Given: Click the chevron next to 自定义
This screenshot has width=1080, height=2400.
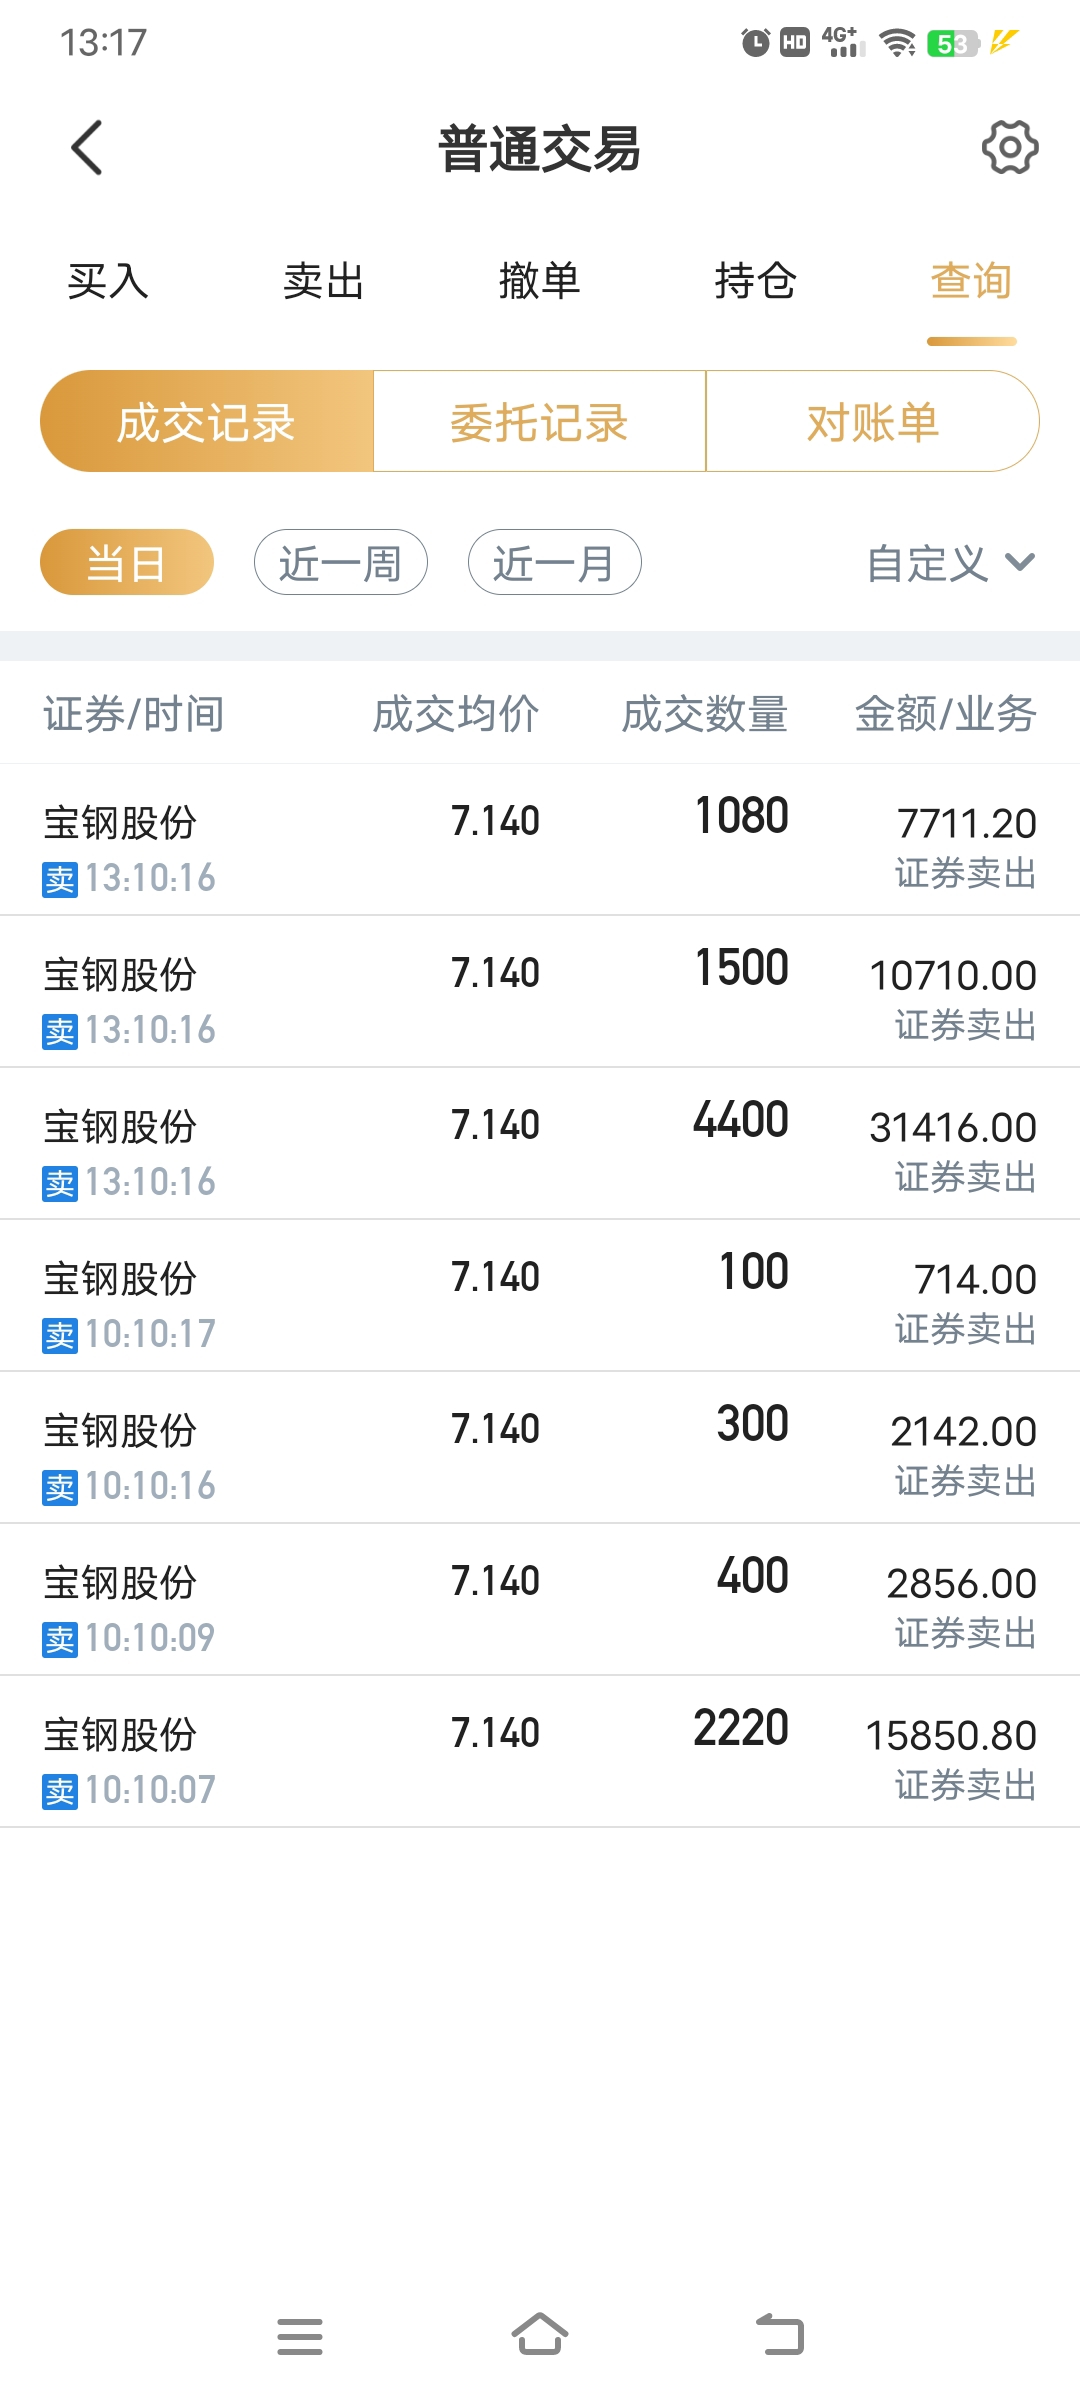Looking at the screenshot, I should [1020, 562].
